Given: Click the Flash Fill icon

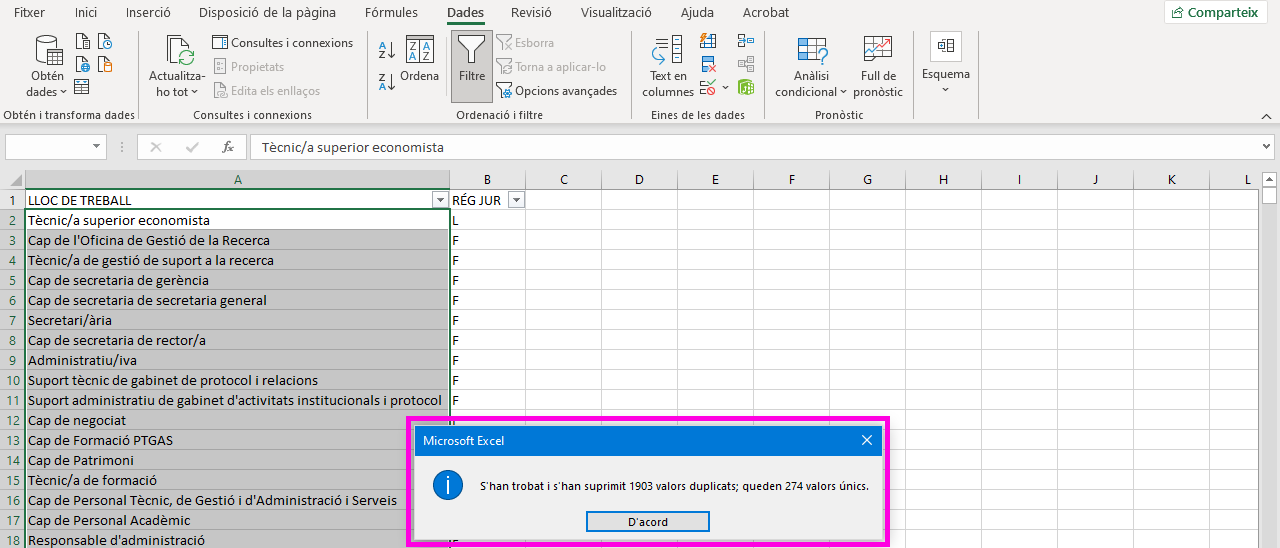Looking at the screenshot, I should [708, 41].
